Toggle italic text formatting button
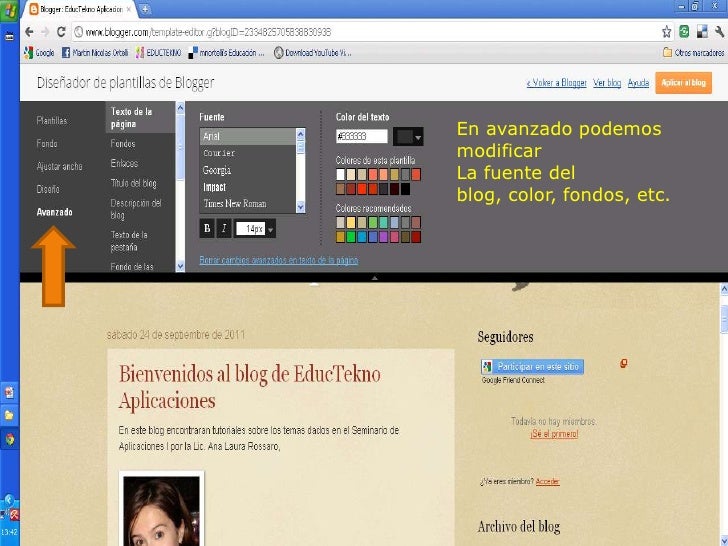This screenshot has width=728, height=546. 224,228
